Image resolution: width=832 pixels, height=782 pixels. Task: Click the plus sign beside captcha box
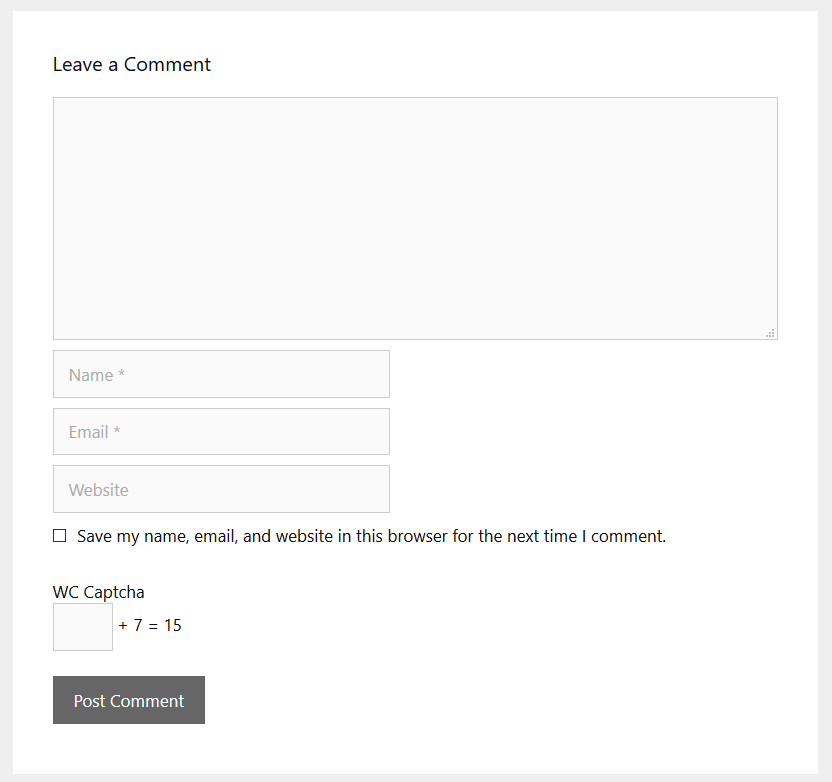coord(123,626)
